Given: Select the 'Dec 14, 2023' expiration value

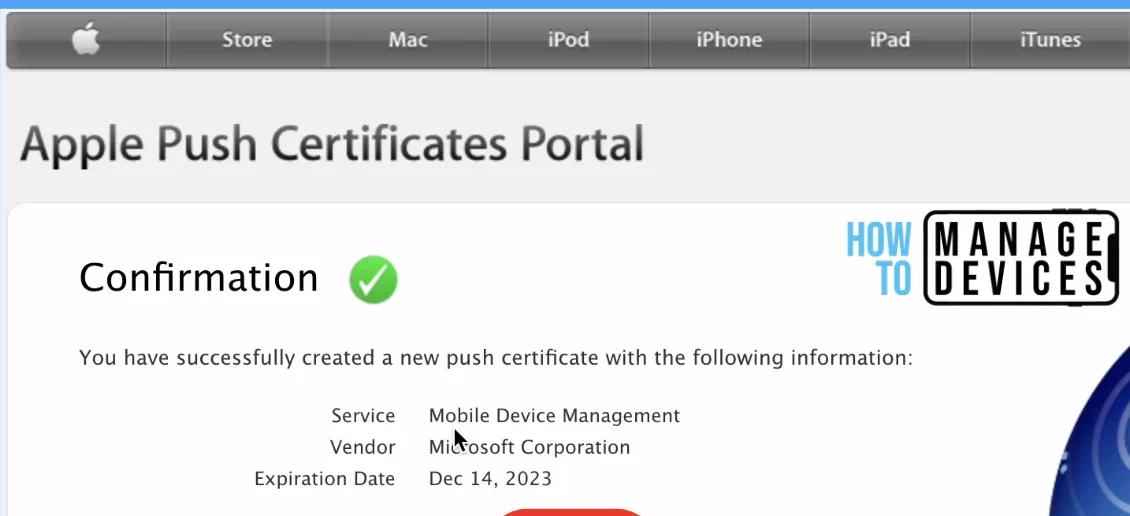Looking at the screenshot, I should [490, 479].
